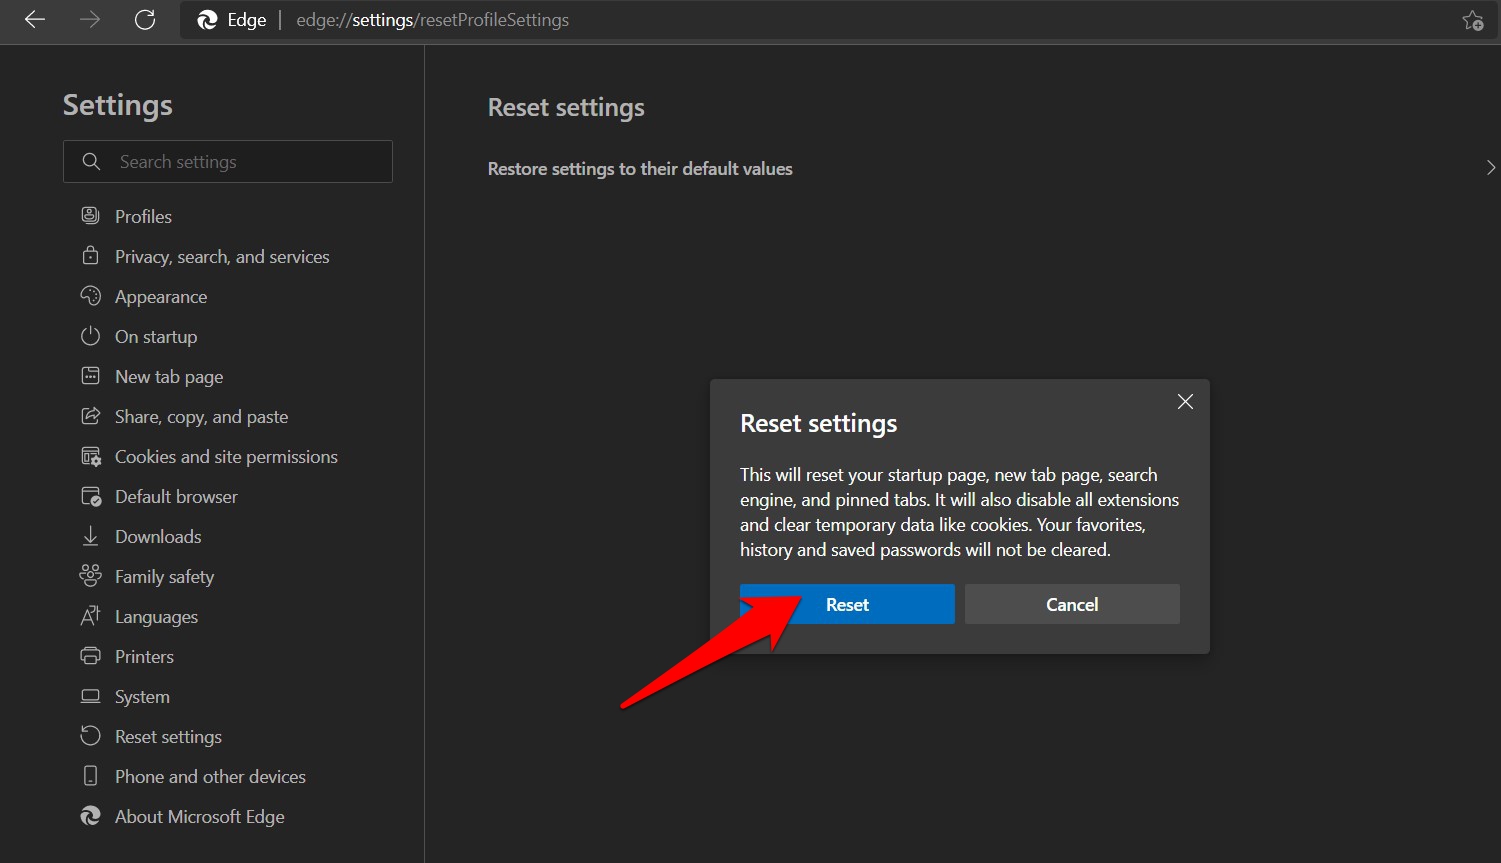
Task: Open Cookies and site permissions icon
Action: [90, 456]
